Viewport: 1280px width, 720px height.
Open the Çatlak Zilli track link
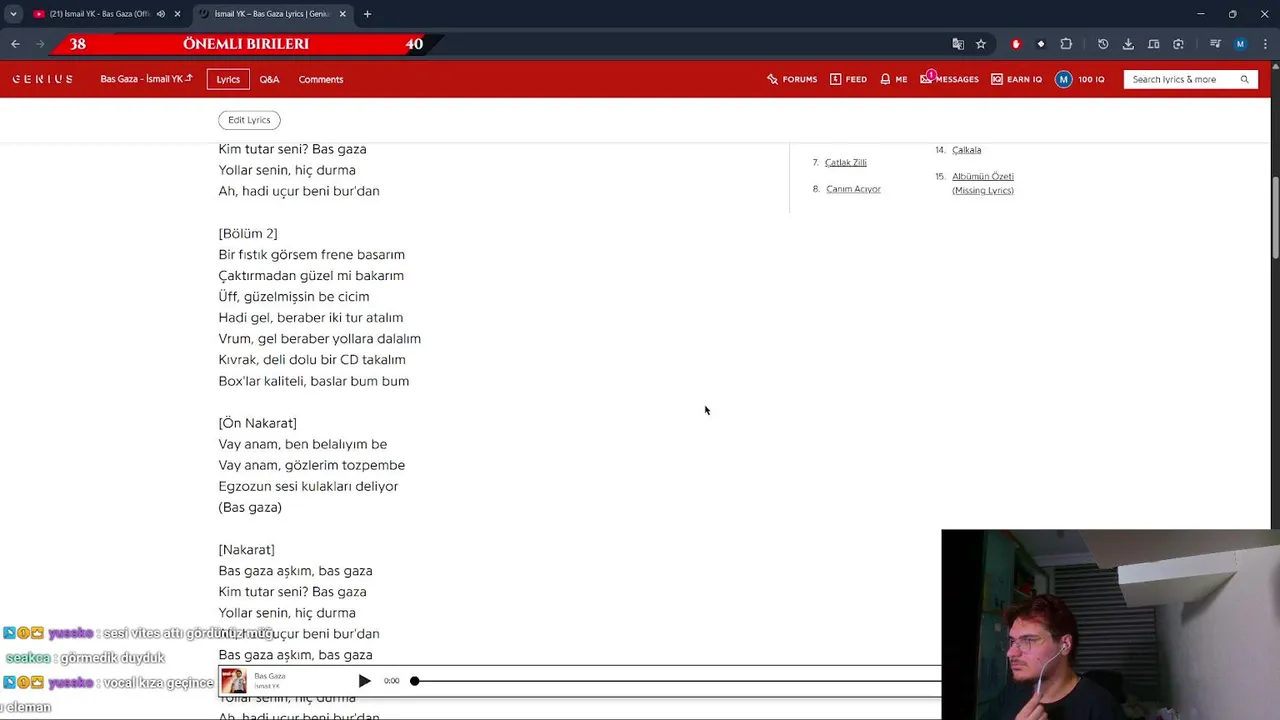point(846,162)
